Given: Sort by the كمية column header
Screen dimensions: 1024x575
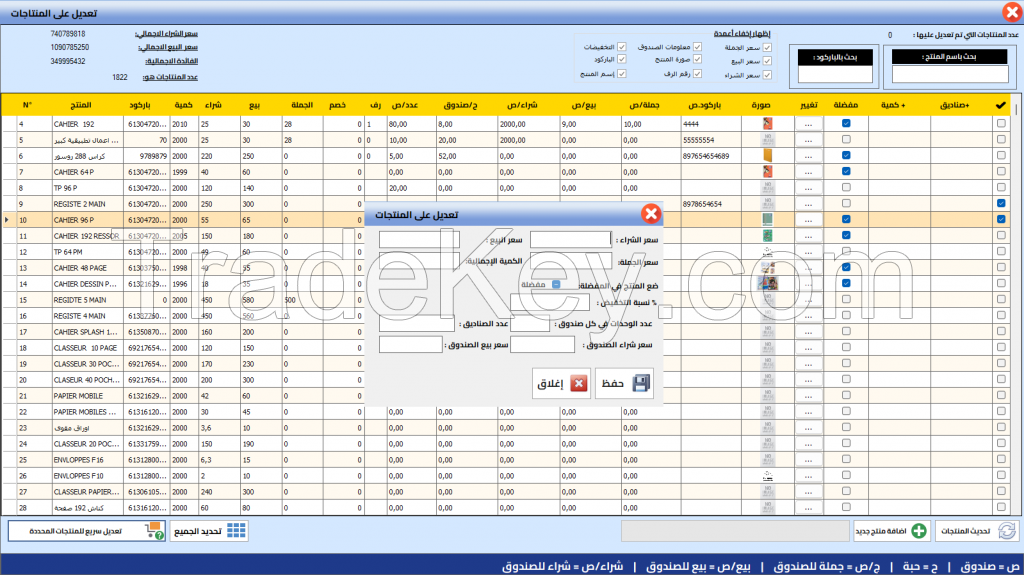Looking at the screenshot, I should [184, 105].
